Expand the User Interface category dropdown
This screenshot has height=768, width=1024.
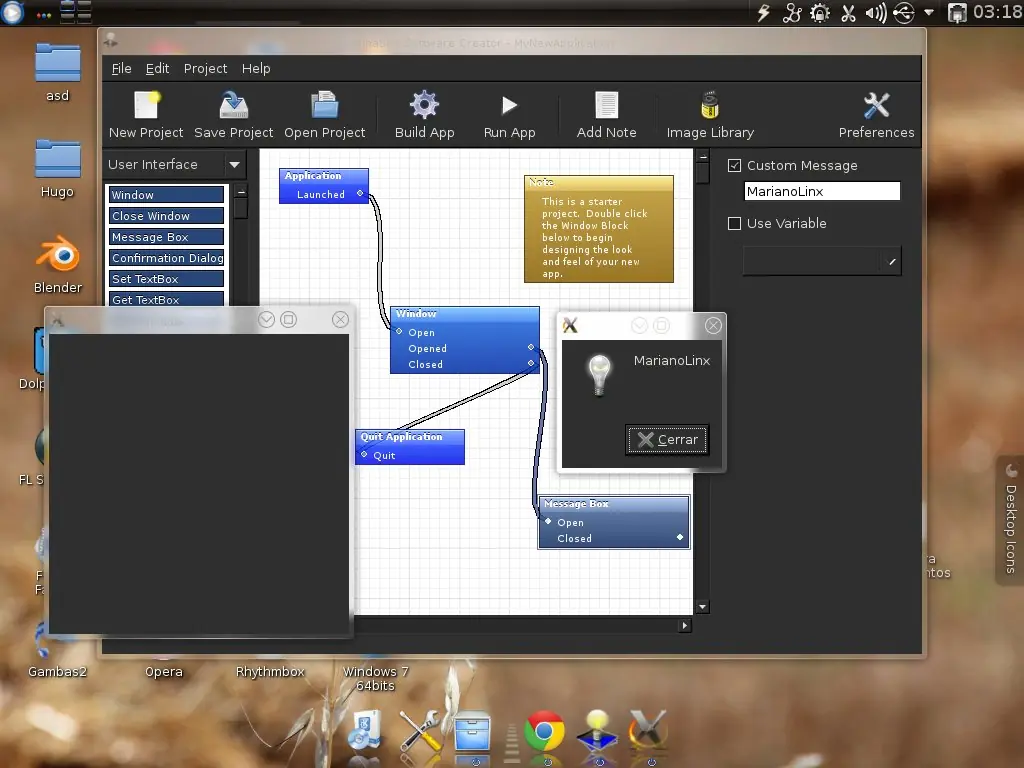(234, 165)
